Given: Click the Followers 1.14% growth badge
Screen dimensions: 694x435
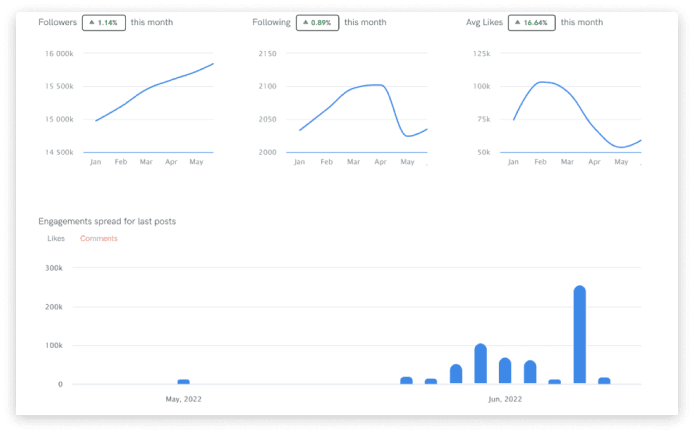Looking at the screenshot, I should [104, 22].
